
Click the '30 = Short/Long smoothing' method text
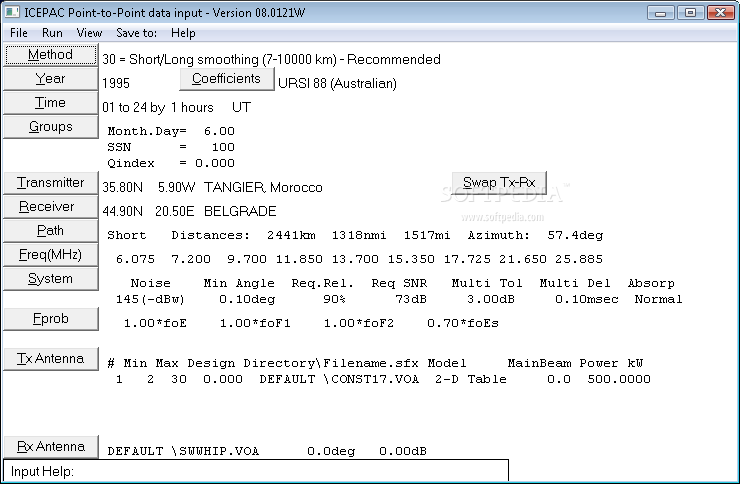[x=271, y=59]
